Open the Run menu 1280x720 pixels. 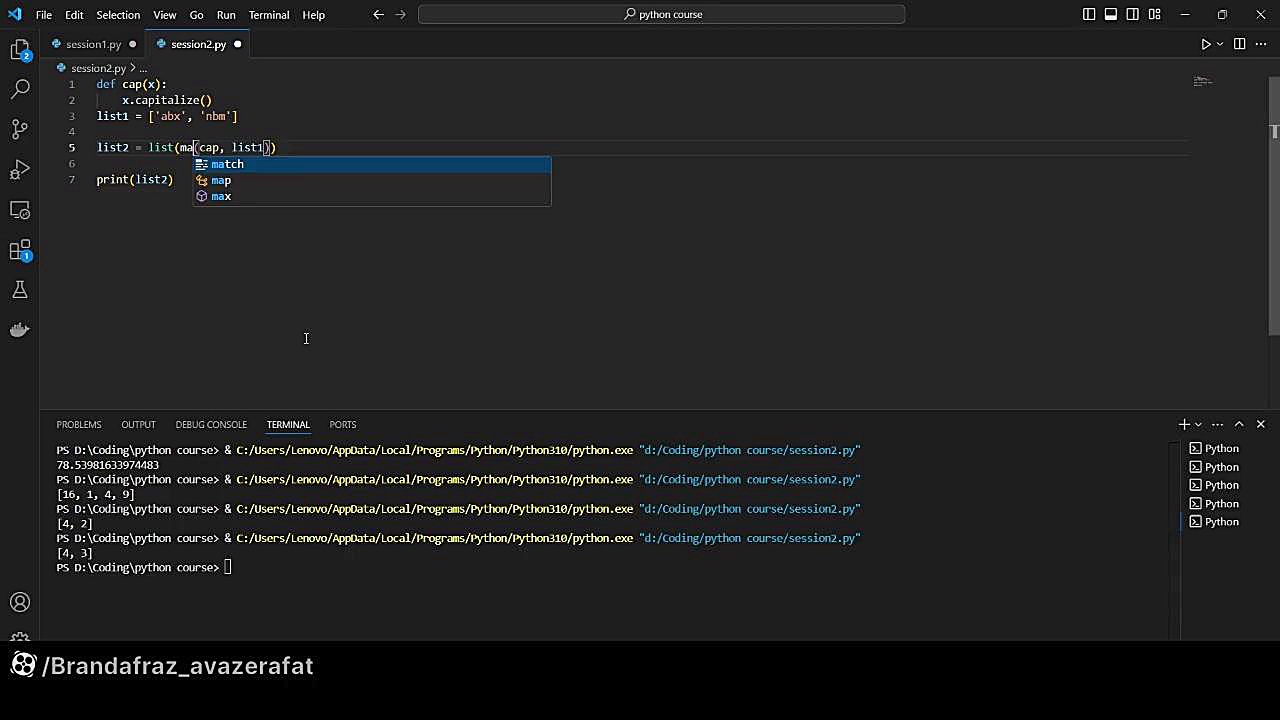tap(226, 14)
